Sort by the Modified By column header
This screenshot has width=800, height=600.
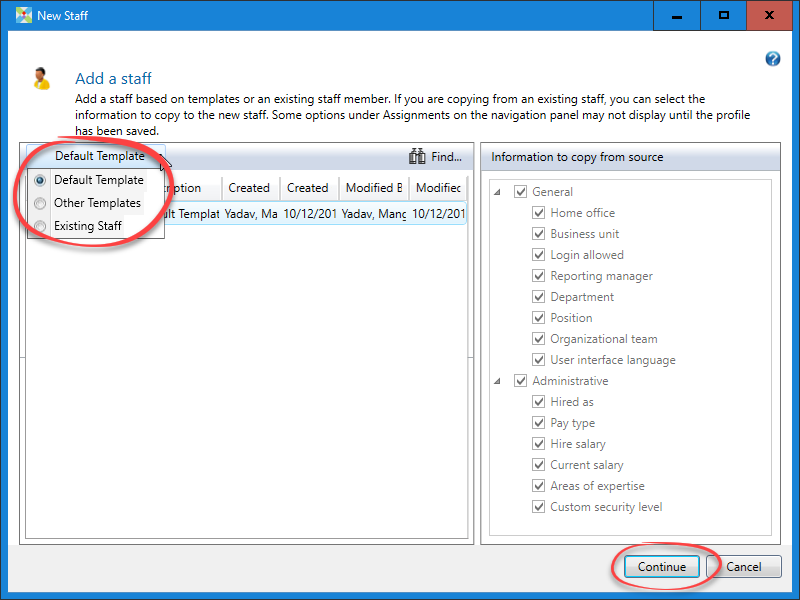[373, 188]
